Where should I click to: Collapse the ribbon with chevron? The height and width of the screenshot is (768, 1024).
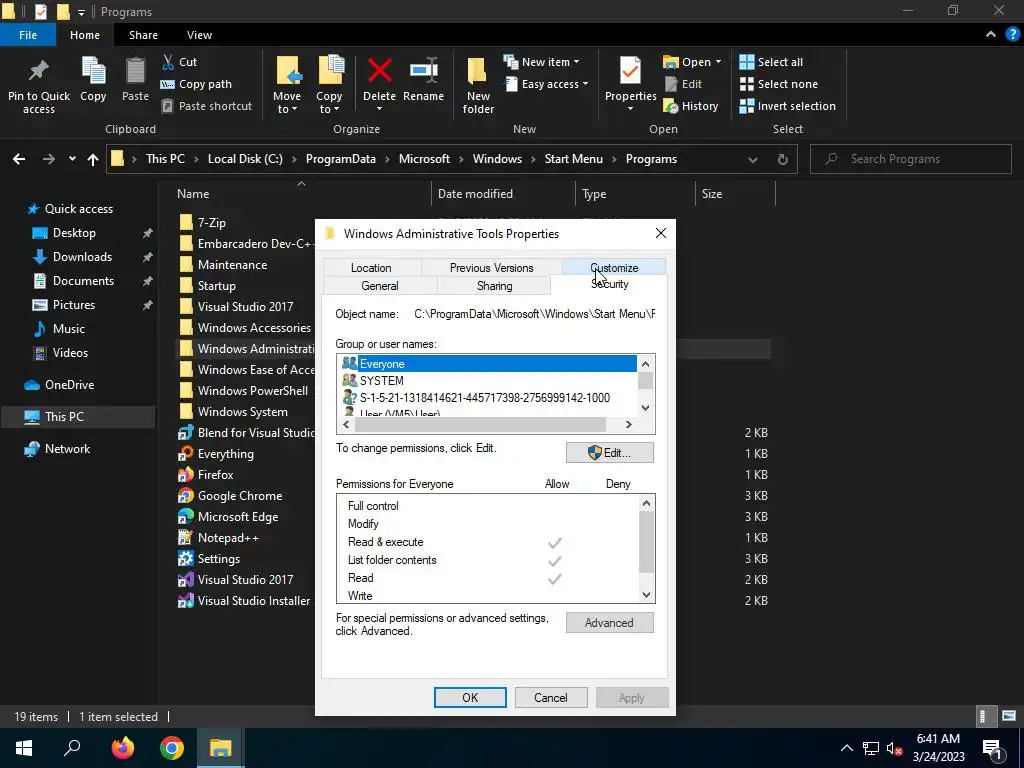[x=991, y=35]
